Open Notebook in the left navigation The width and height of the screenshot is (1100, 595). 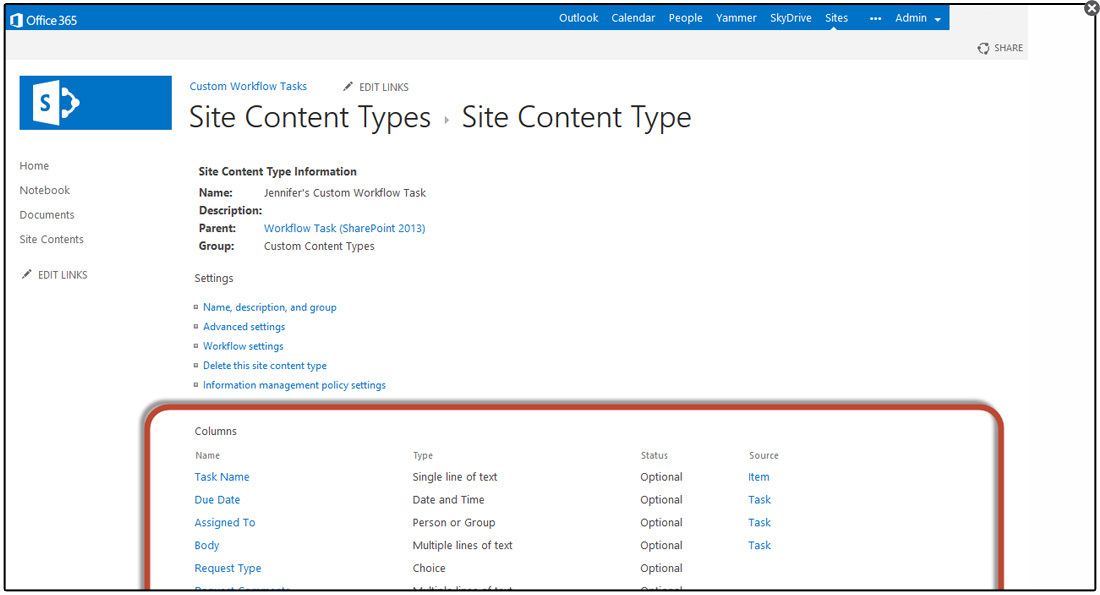(45, 190)
